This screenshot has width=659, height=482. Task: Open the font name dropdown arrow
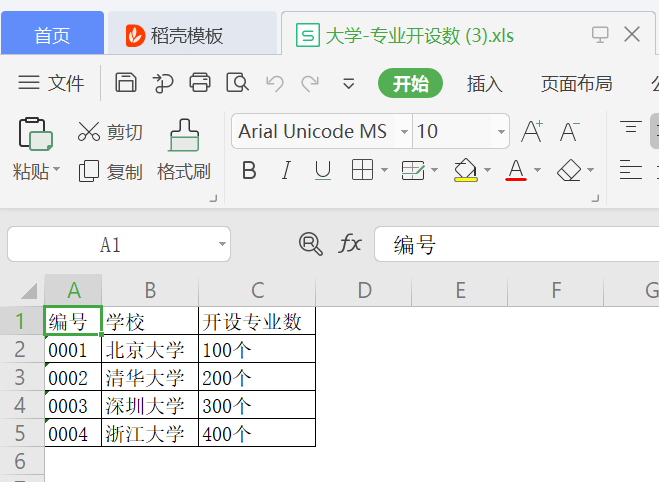404,132
